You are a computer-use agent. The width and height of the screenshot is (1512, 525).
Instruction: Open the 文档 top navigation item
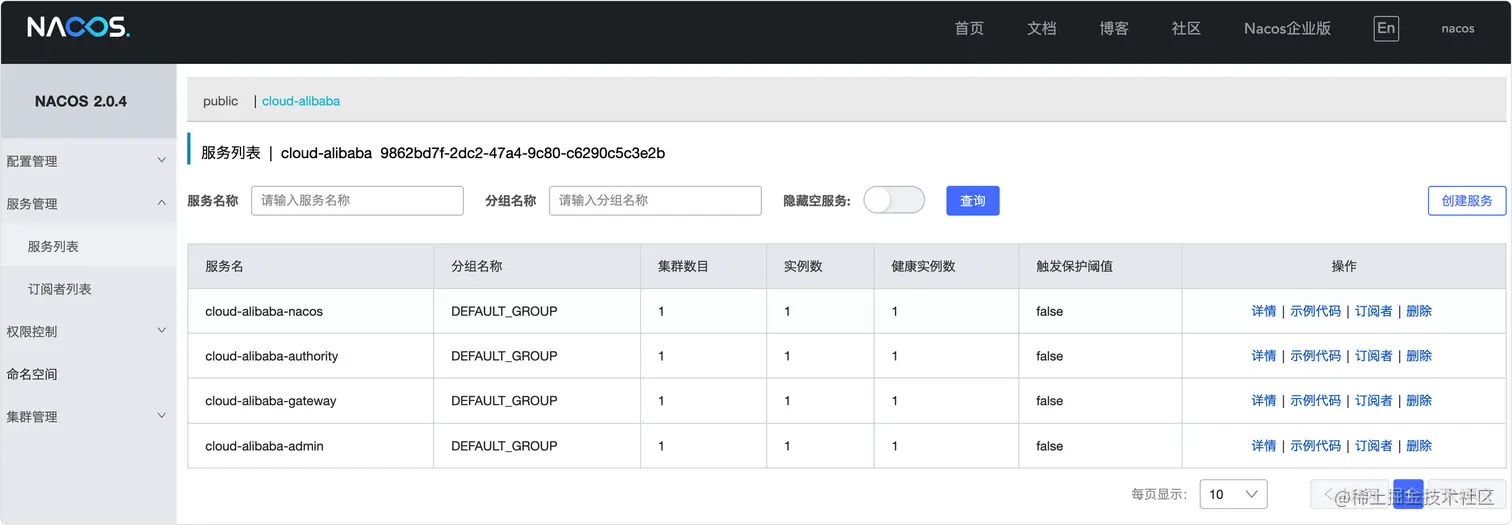[1041, 29]
